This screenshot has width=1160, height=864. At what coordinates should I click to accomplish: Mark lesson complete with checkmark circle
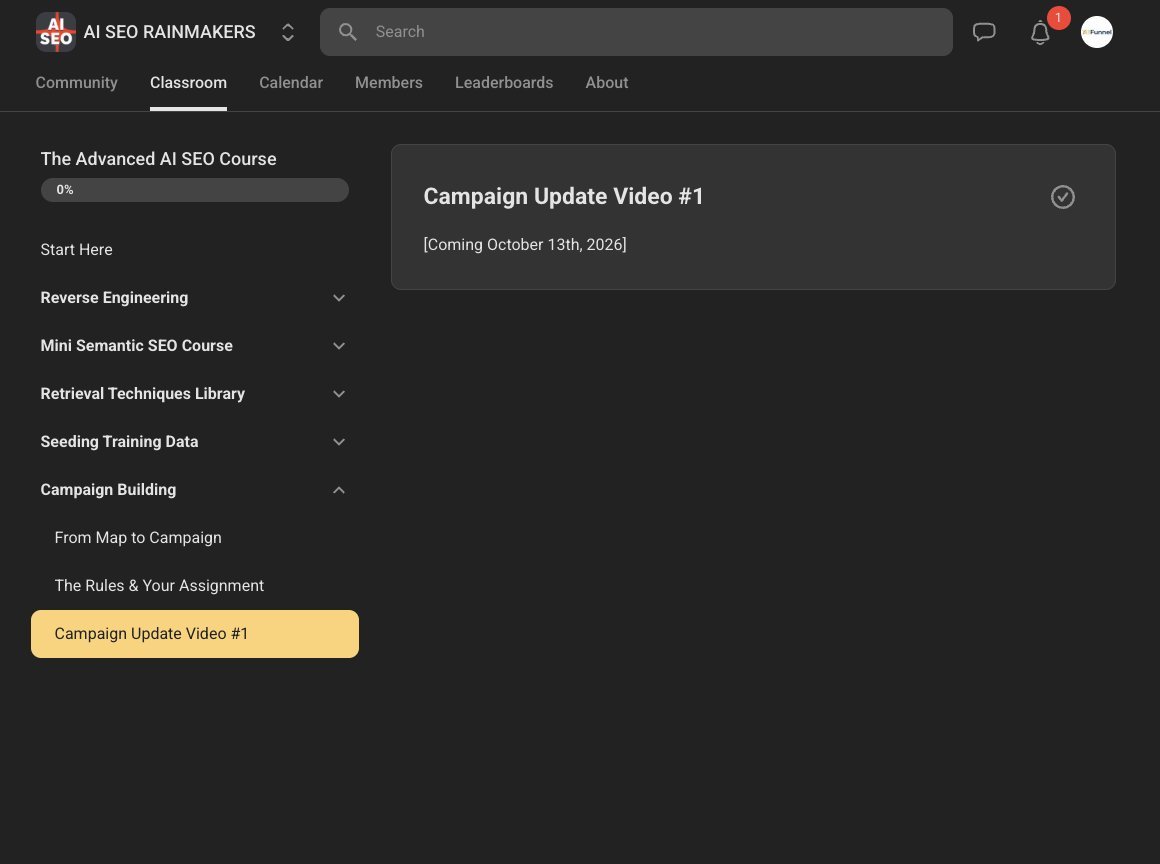(x=1062, y=197)
